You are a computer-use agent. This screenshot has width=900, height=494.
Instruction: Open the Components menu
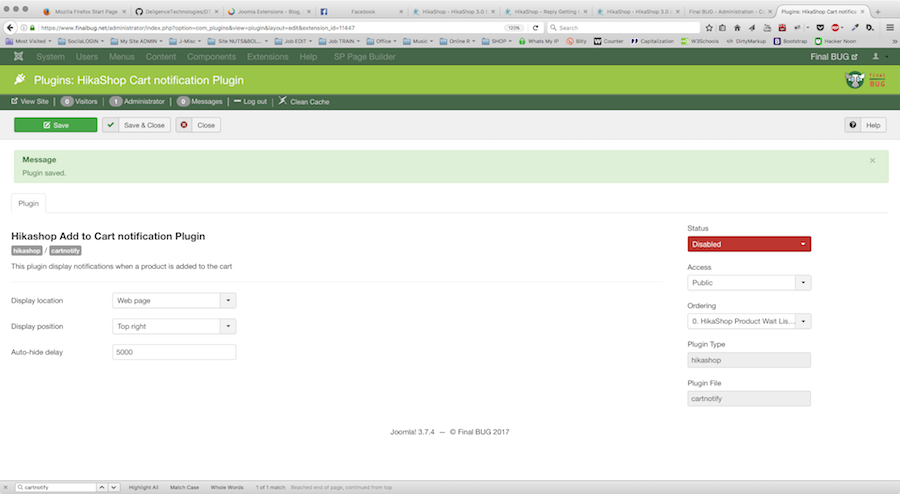(x=211, y=57)
